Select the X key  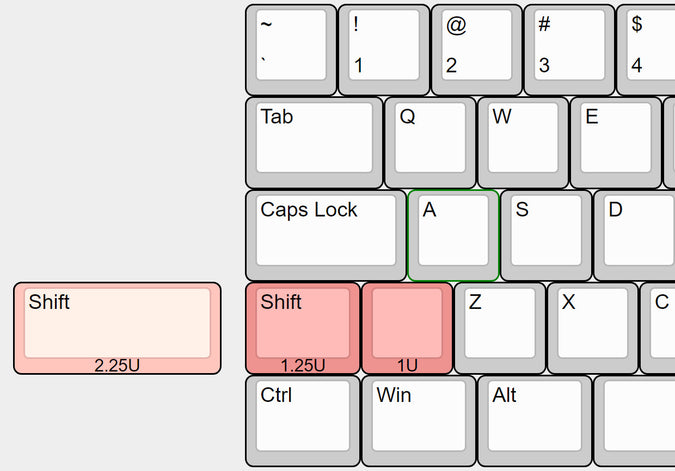593,328
